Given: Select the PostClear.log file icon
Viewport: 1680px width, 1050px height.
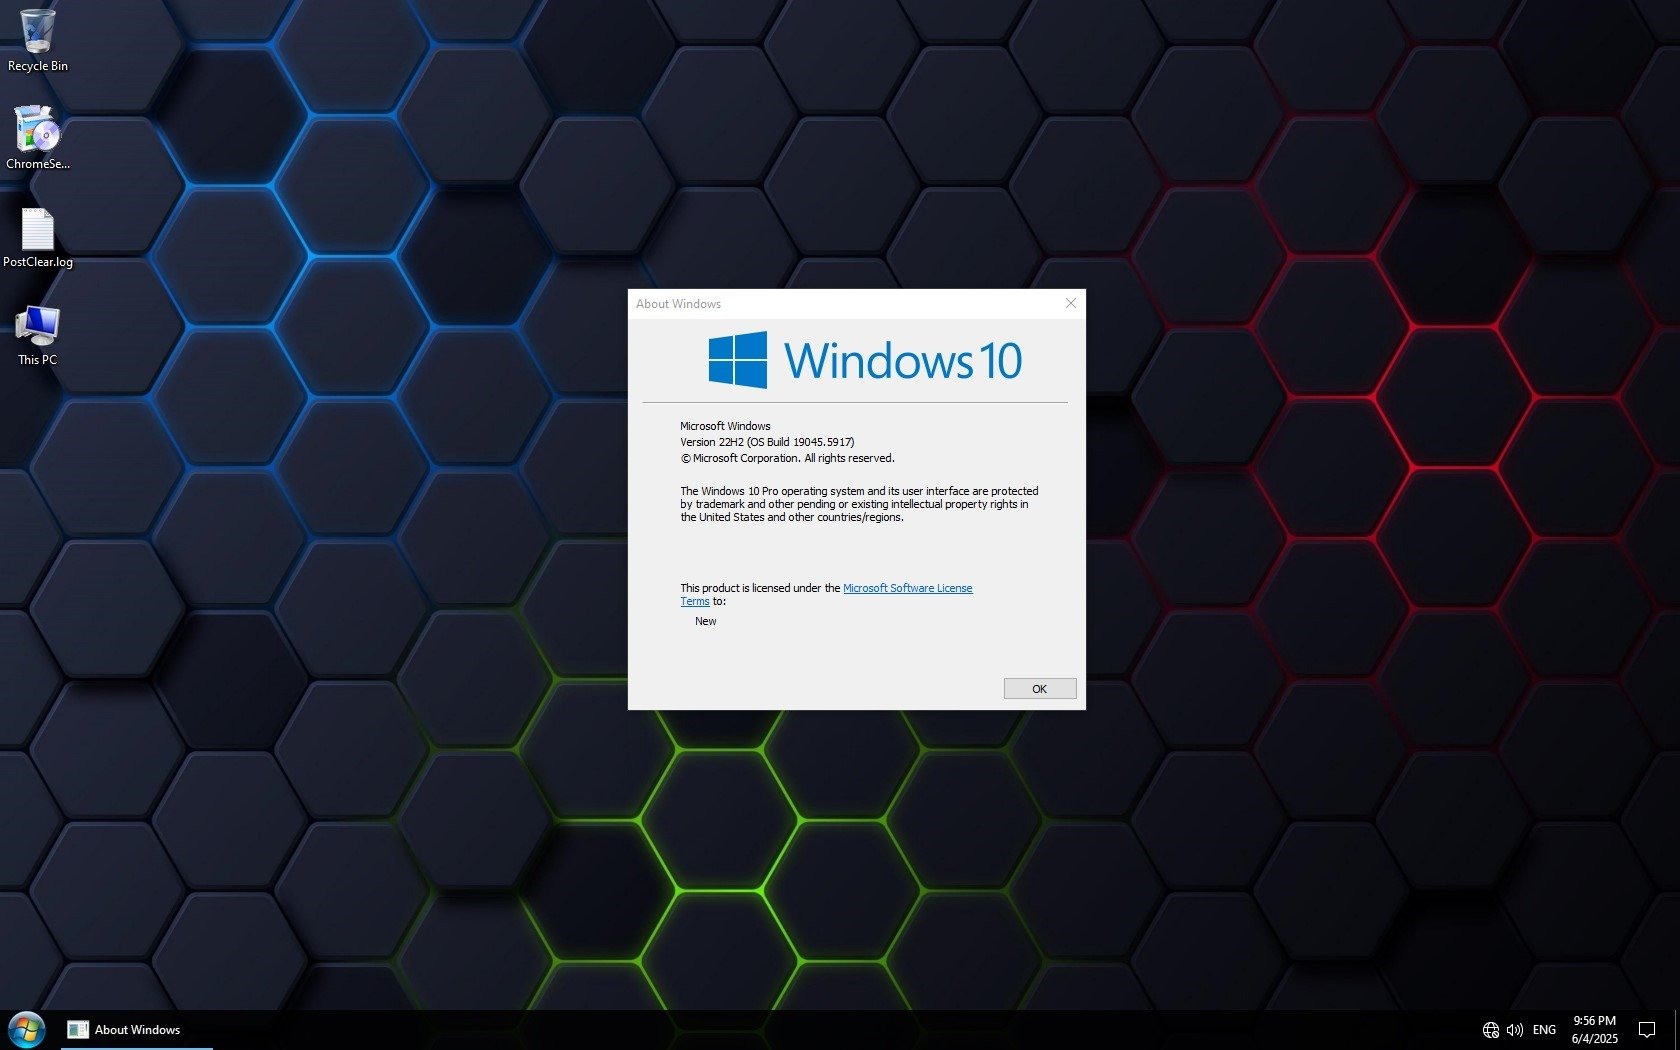Looking at the screenshot, I should click(x=38, y=238).
